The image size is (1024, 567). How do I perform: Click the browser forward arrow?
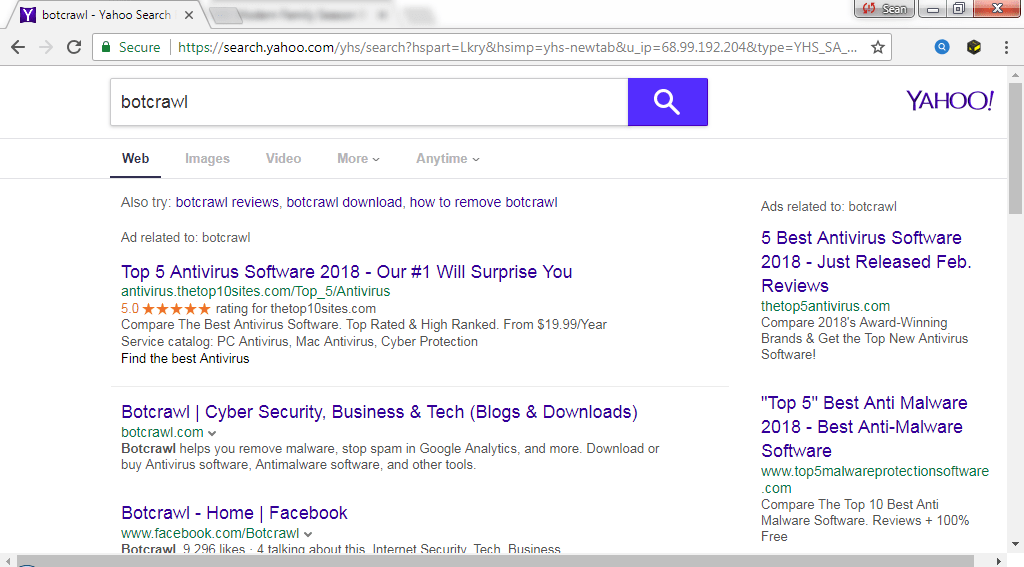pyautogui.click(x=46, y=47)
